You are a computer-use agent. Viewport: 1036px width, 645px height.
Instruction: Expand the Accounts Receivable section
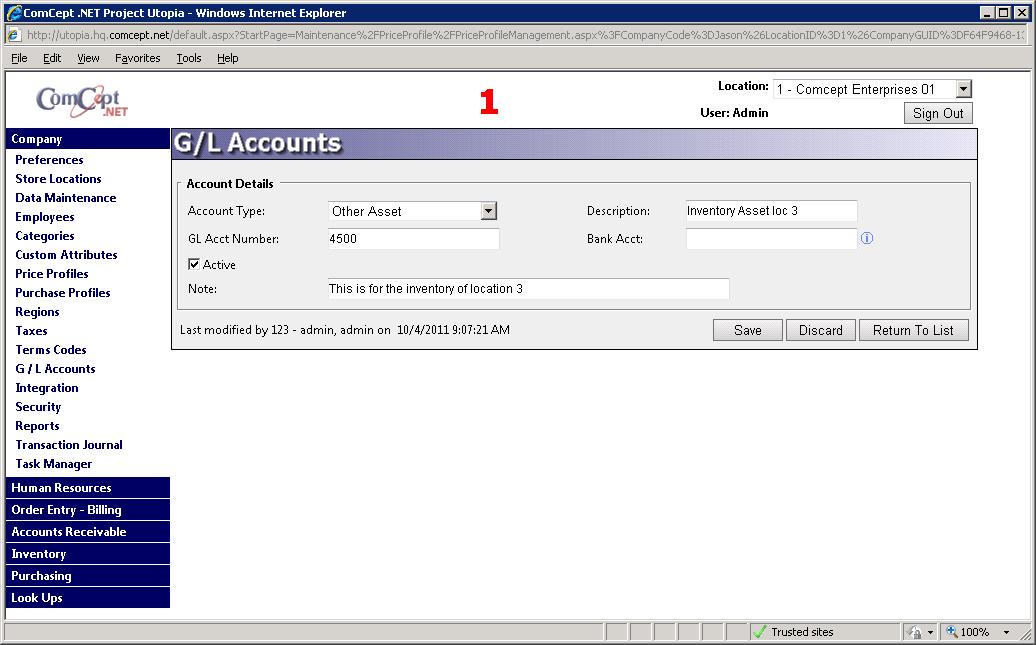69,532
